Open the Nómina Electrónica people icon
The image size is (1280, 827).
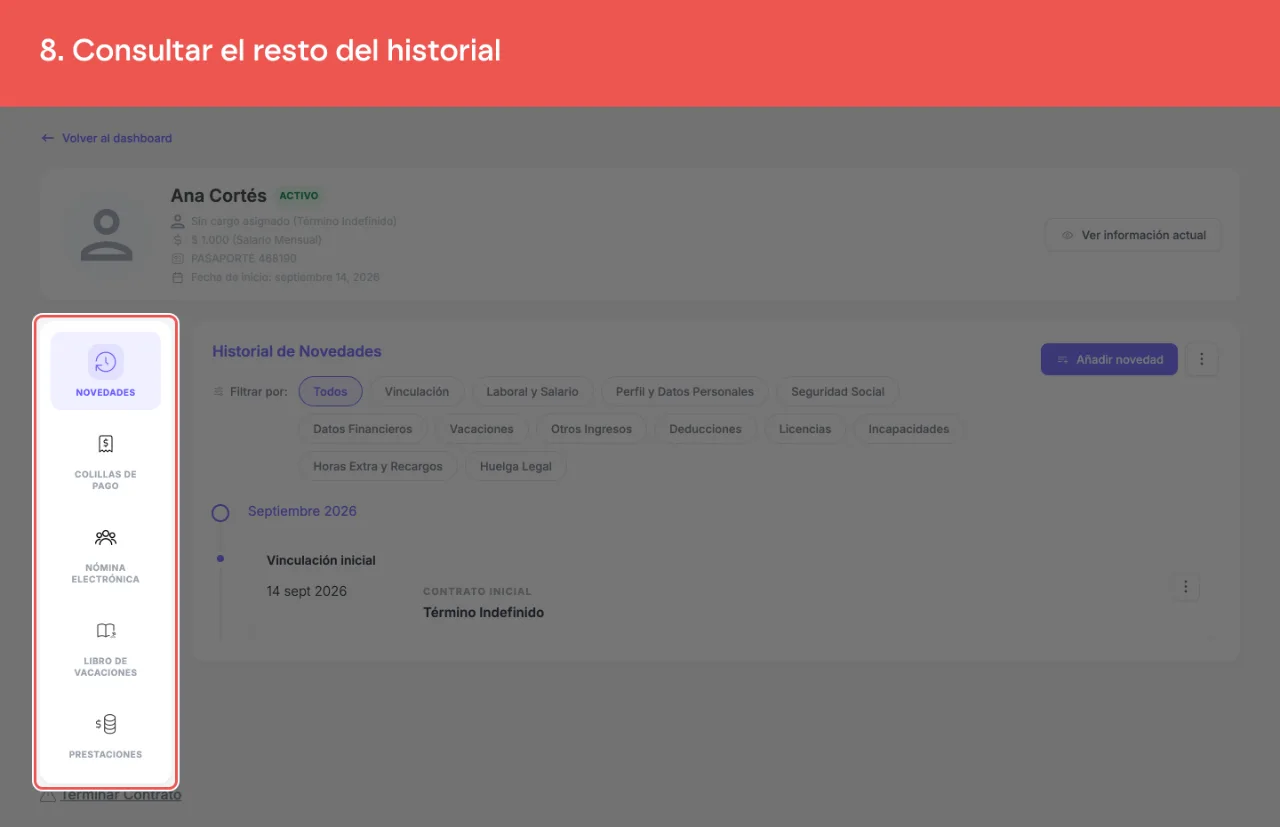(x=106, y=538)
